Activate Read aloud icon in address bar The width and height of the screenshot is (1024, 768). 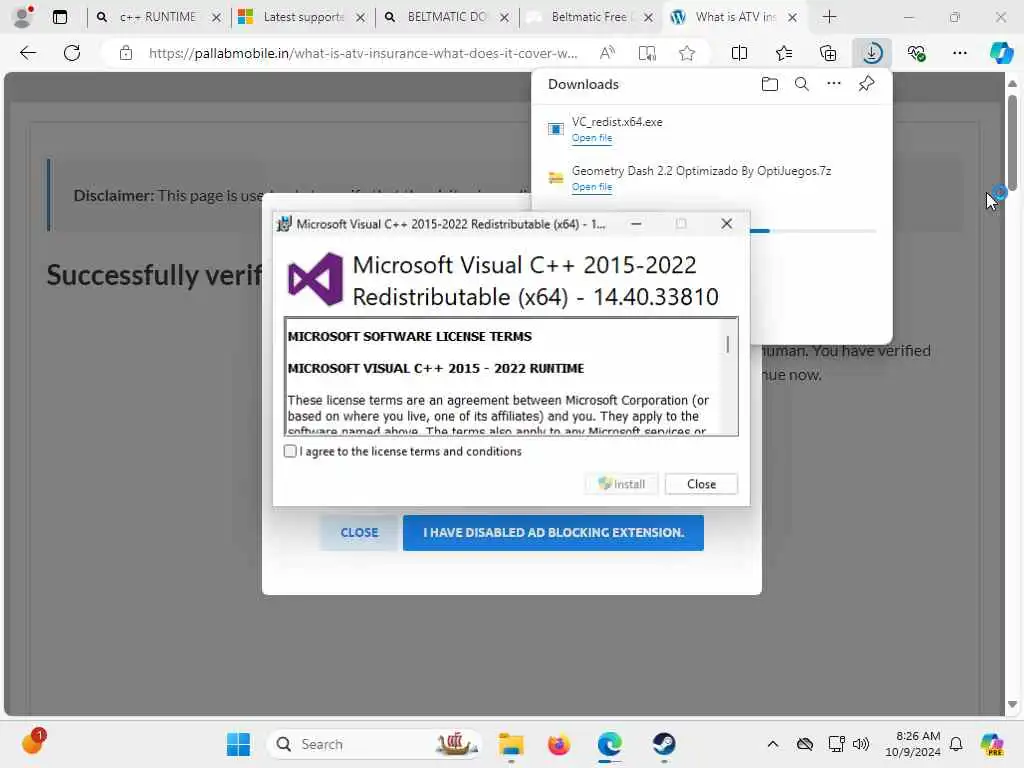tap(607, 53)
